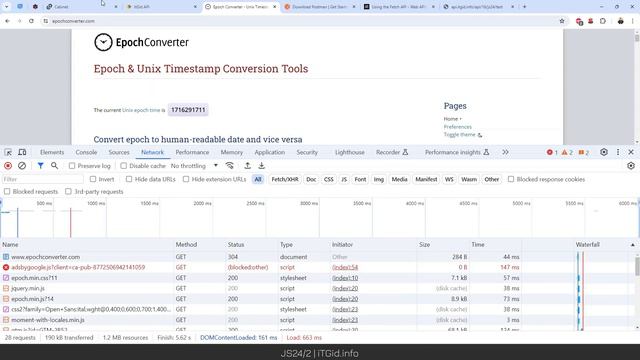
Task: Click the inspect element picker icon
Action: pos(8,152)
